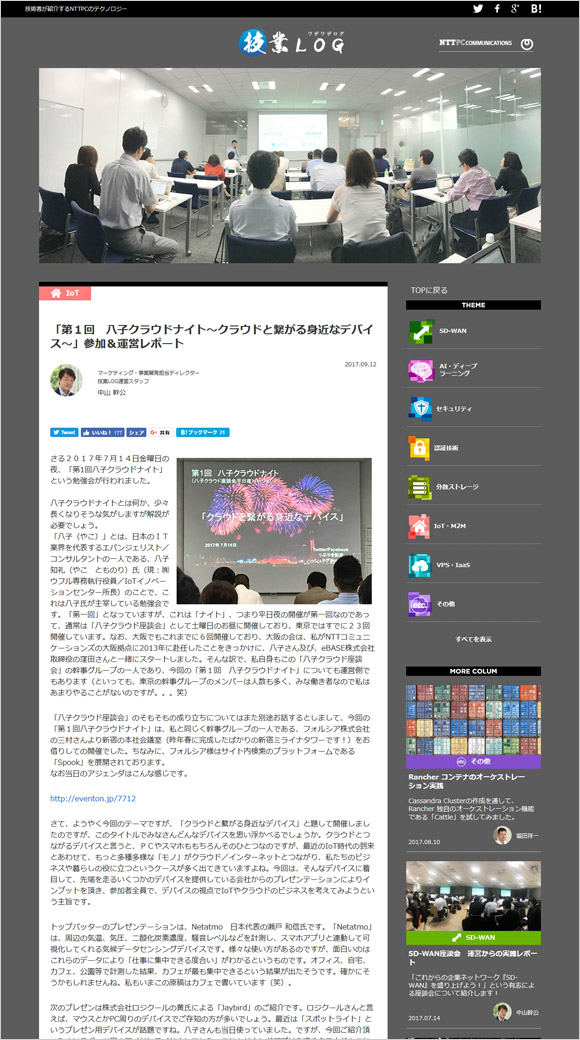
Task: Click the authentication padlock theme icon
Action: pos(419,448)
